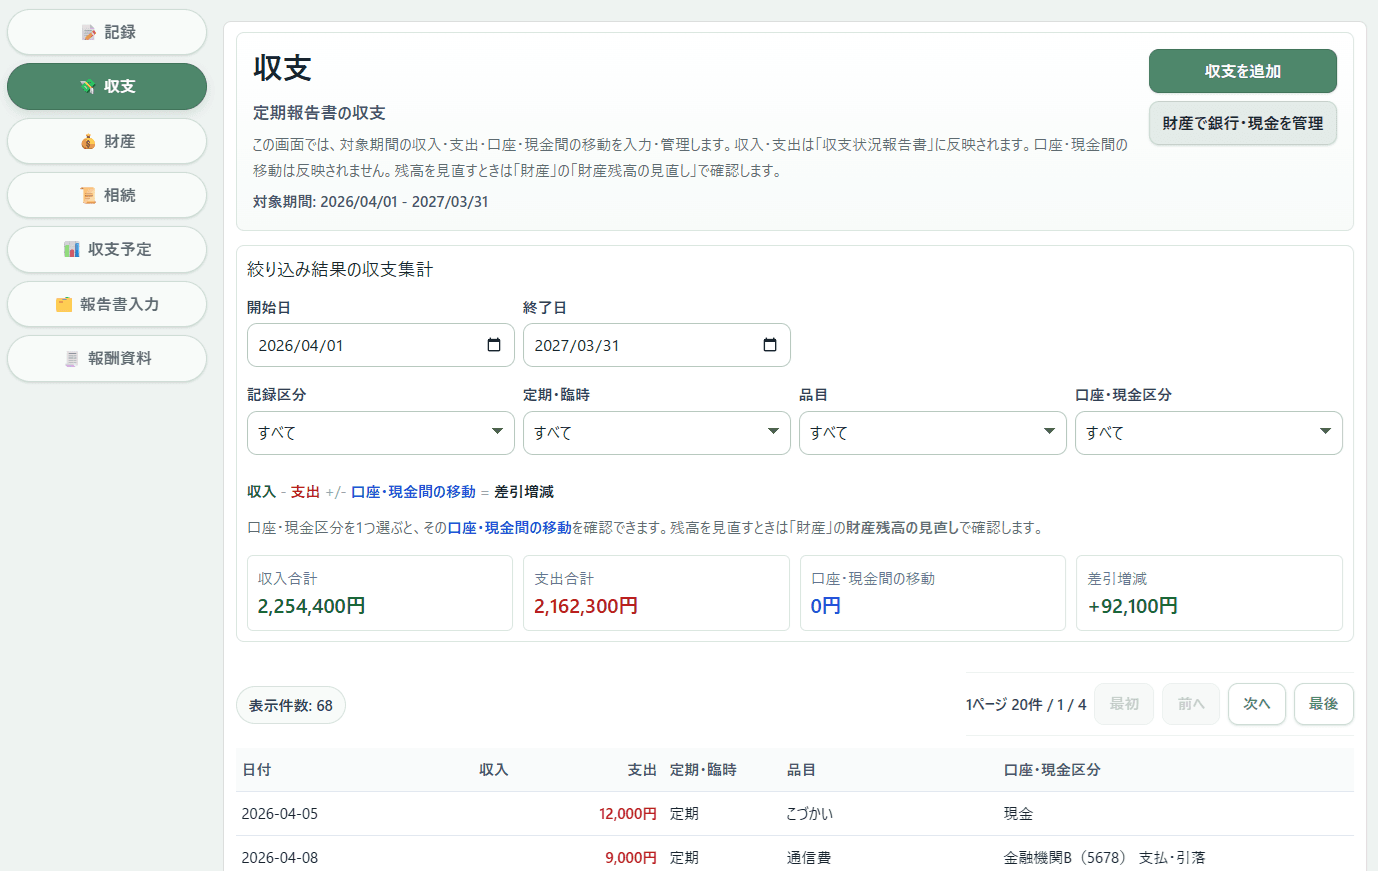Click the 収入 column header
Viewport: 1378px width, 871px height.
(494, 770)
